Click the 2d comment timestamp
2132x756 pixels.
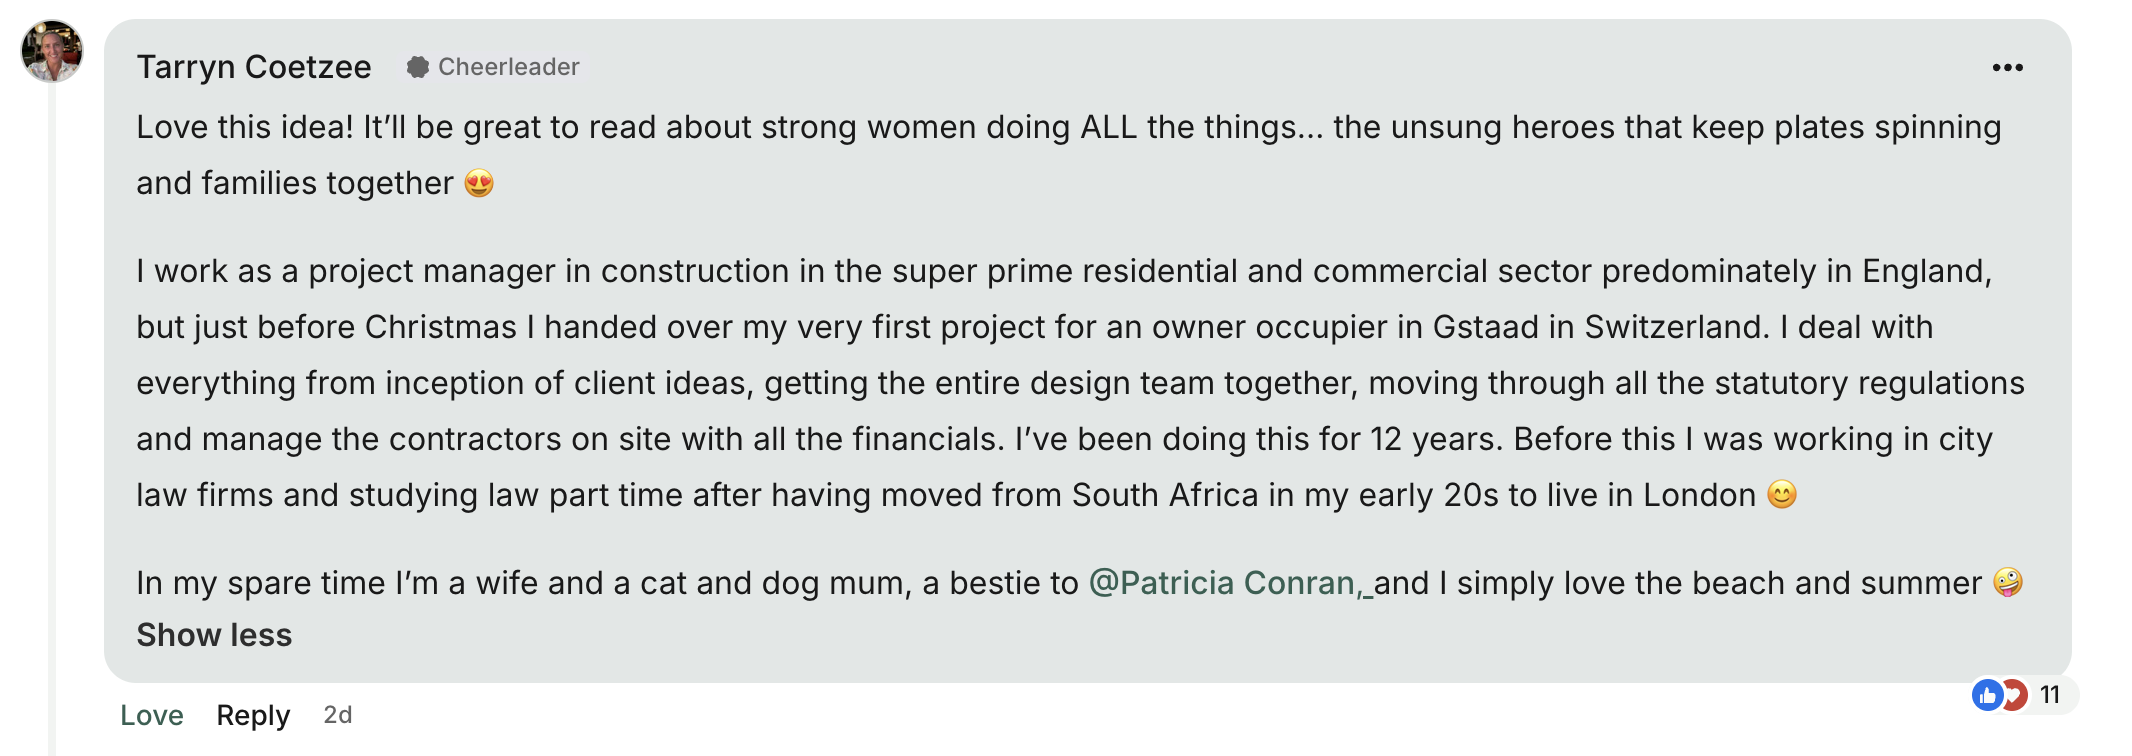click(338, 715)
